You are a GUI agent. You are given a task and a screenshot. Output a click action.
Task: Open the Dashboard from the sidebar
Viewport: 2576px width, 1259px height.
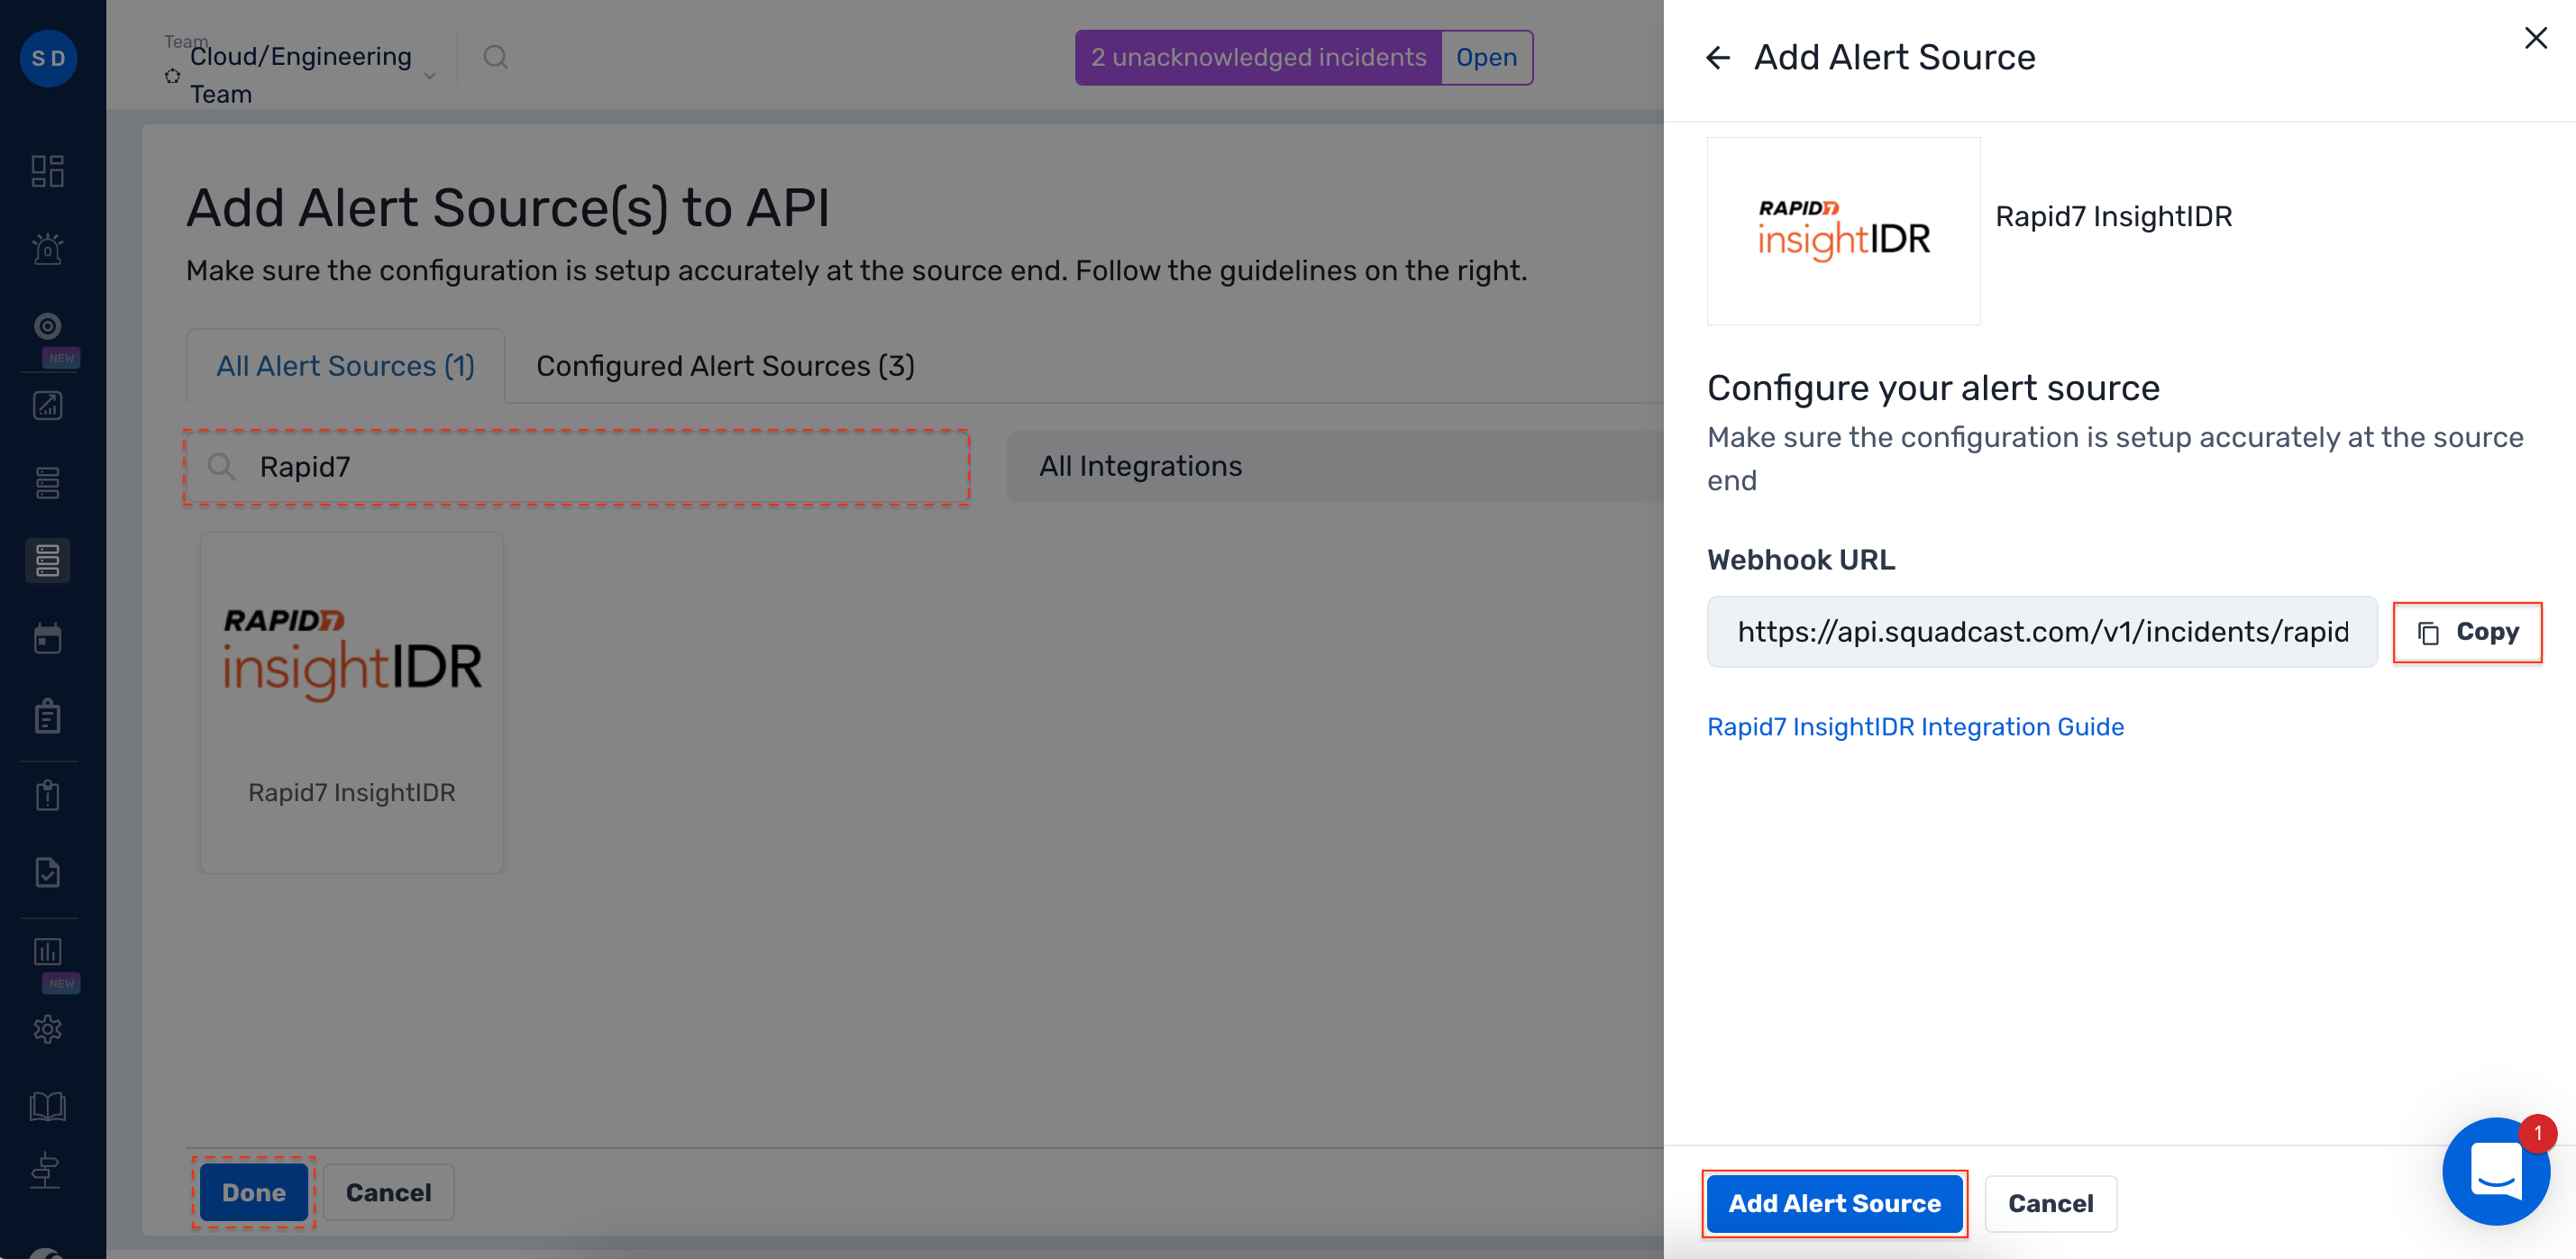(47, 170)
